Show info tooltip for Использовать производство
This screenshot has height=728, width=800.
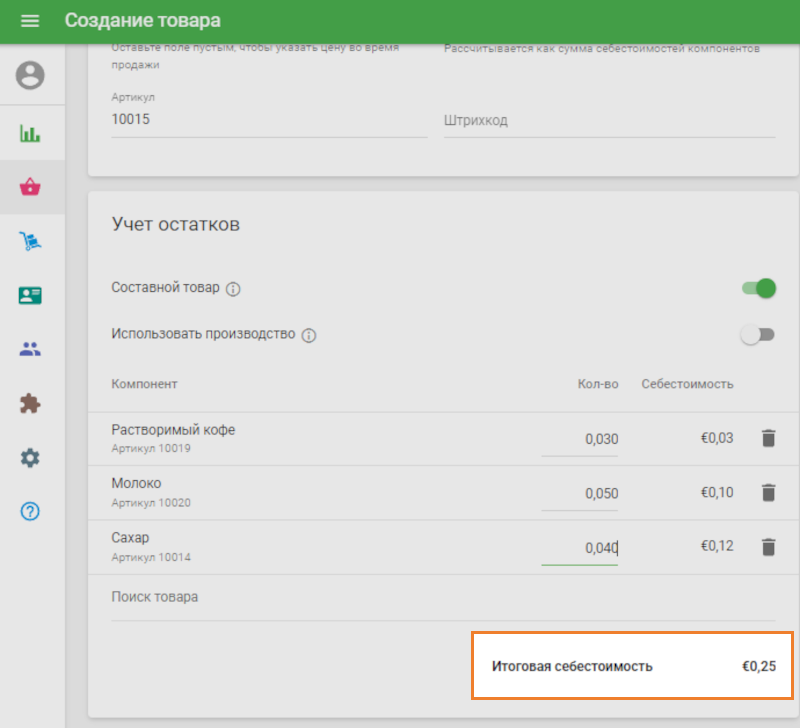309,335
